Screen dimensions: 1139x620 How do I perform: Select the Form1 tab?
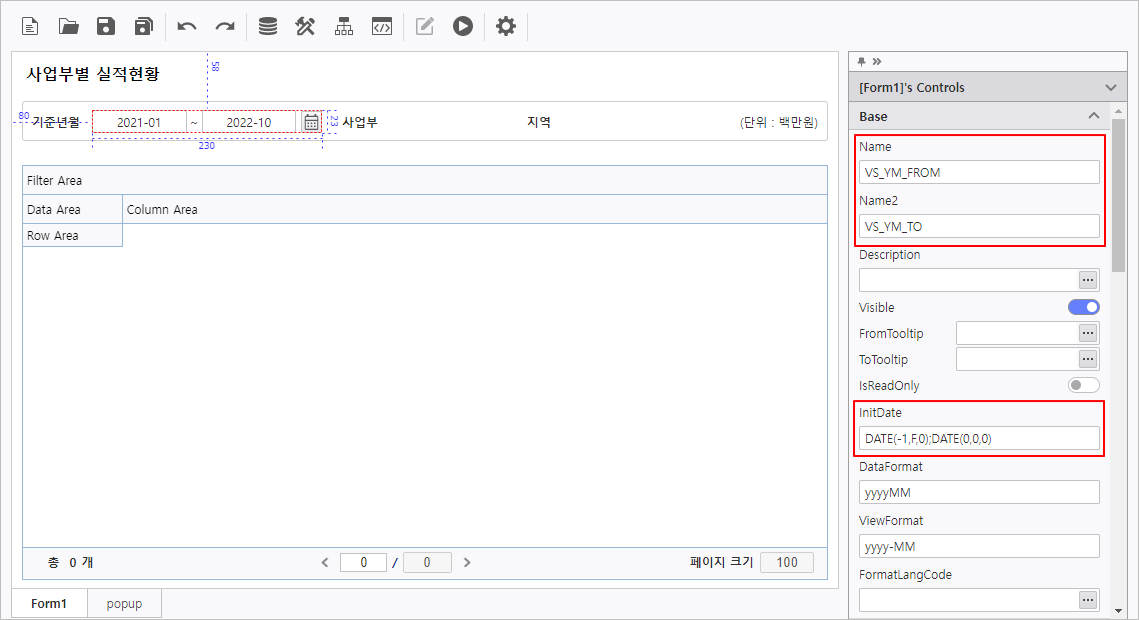point(49,604)
